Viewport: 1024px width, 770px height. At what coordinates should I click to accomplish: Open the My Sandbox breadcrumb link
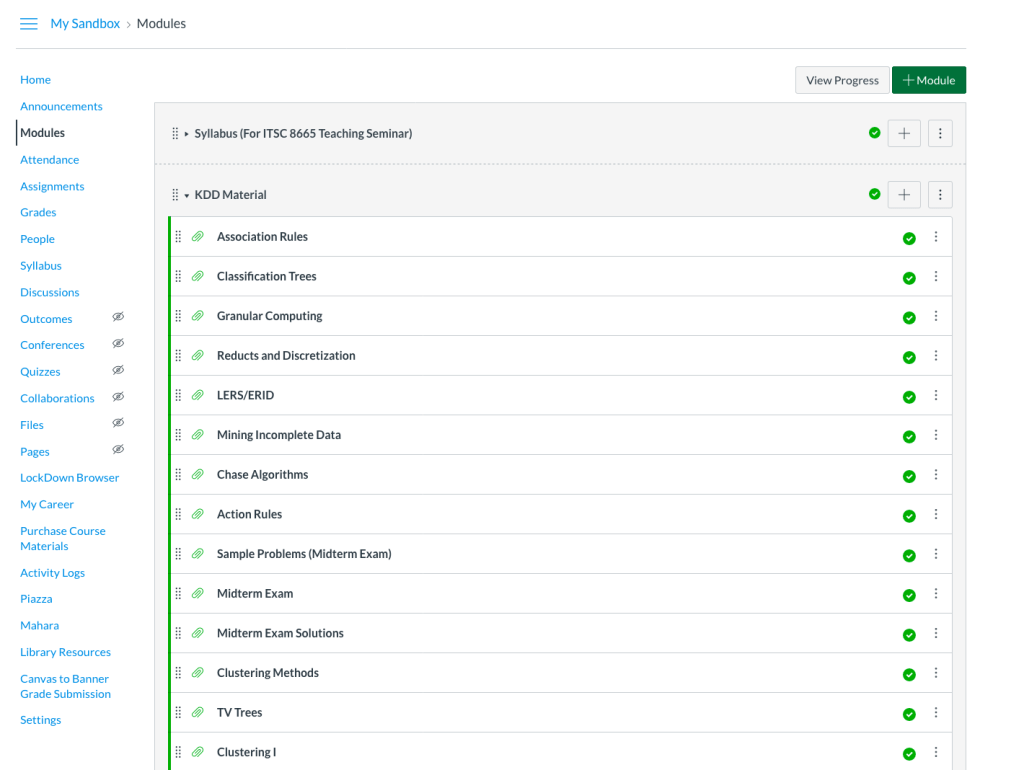pos(85,24)
